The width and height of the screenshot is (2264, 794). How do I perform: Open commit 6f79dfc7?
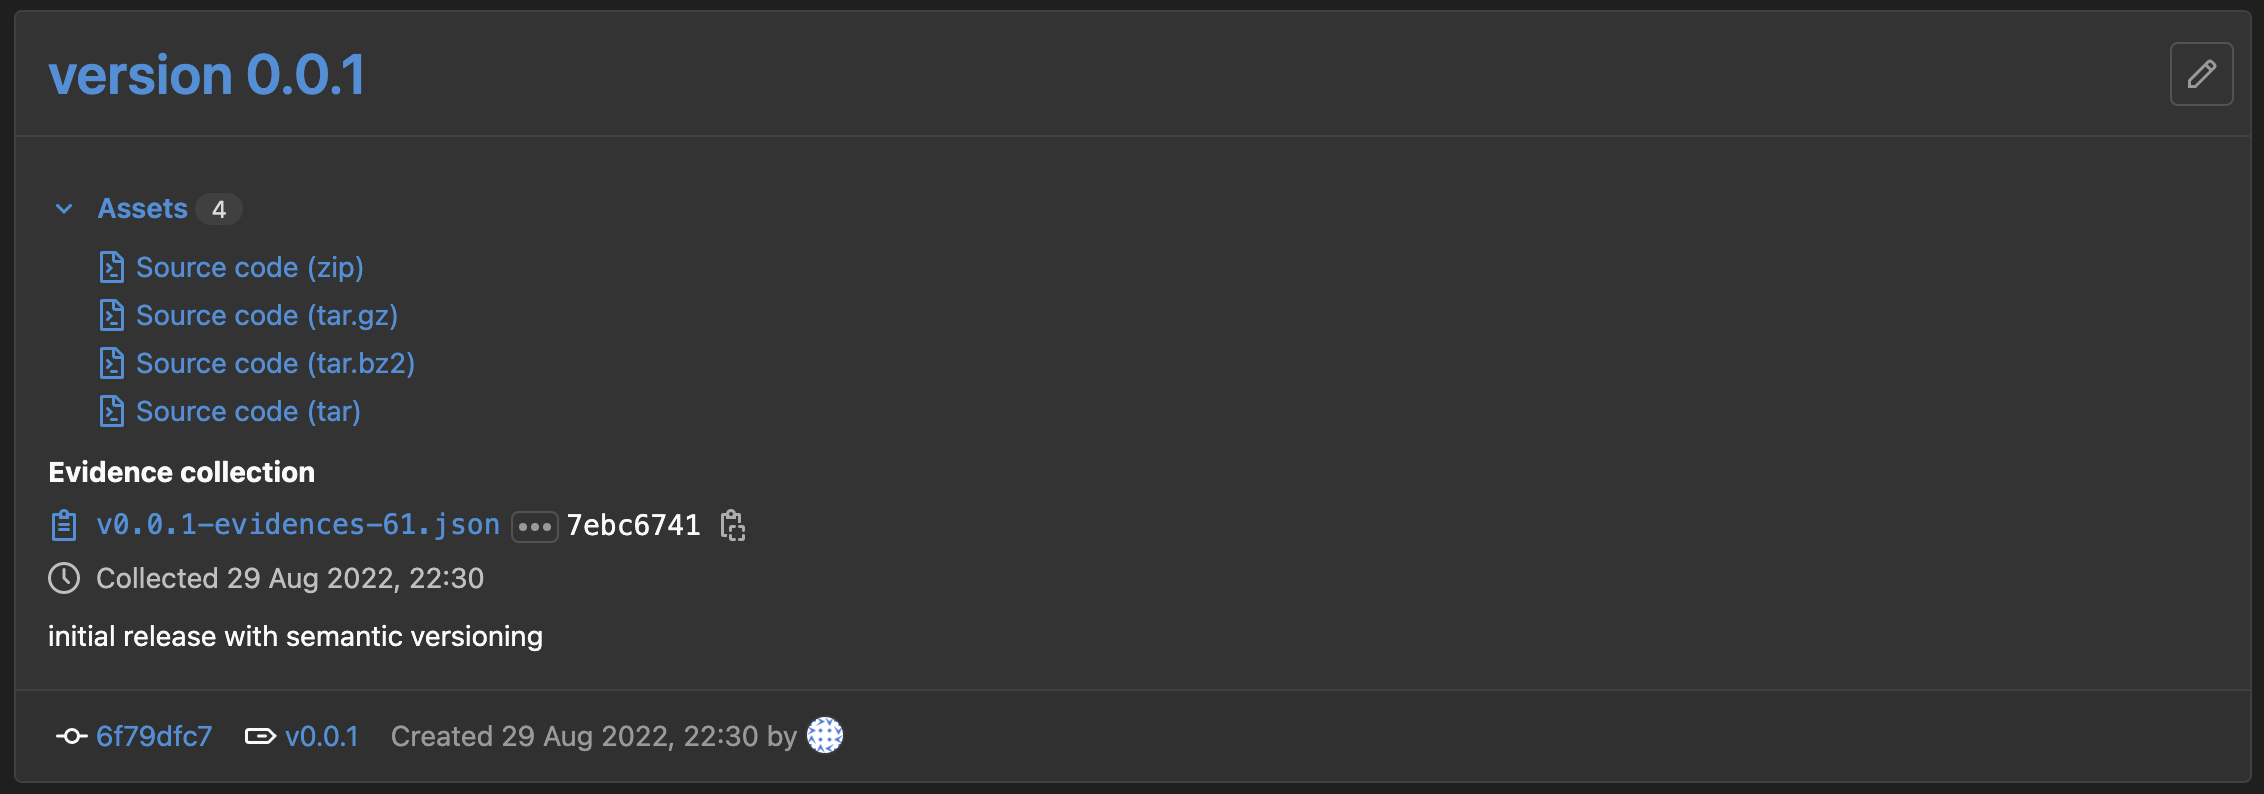point(154,737)
